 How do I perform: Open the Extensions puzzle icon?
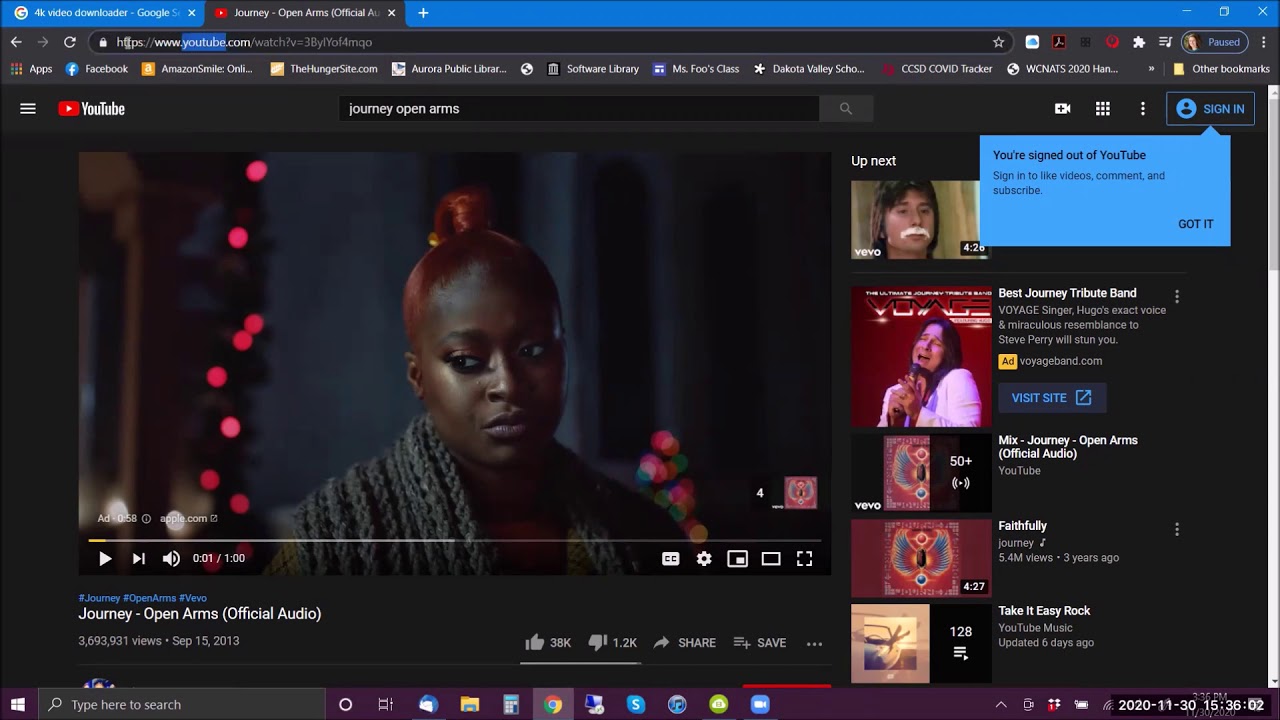tap(1139, 42)
